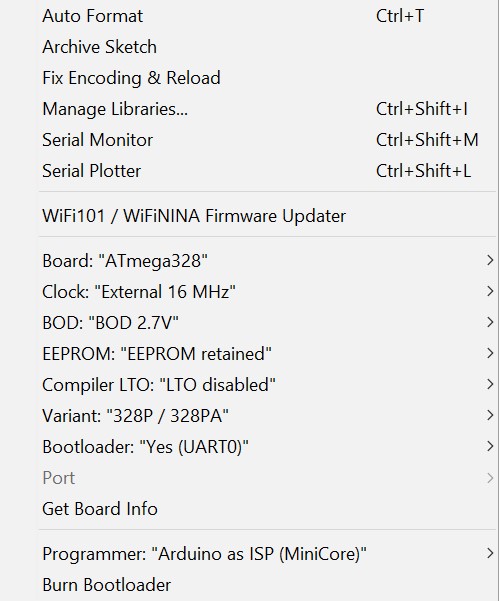Expand the Board "ATmega328" submenu
The height and width of the screenshot is (601, 499).
point(267,261)
